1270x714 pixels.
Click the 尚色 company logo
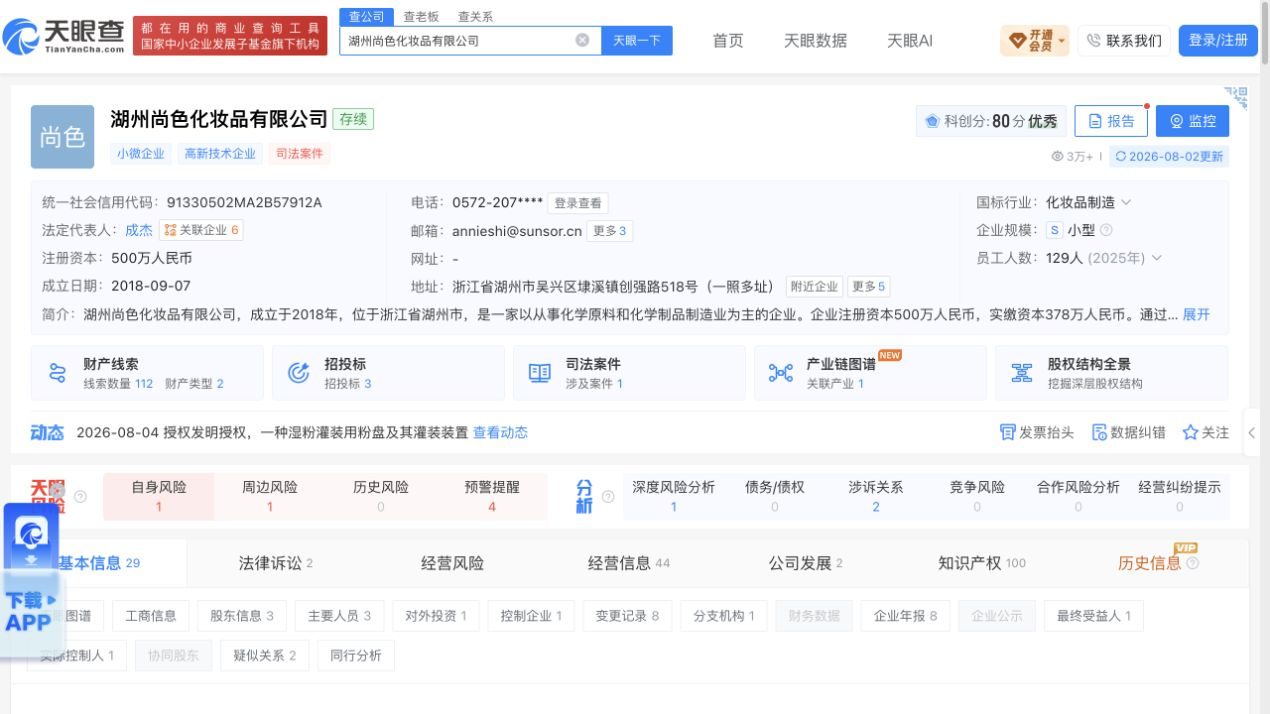point(62,137)
